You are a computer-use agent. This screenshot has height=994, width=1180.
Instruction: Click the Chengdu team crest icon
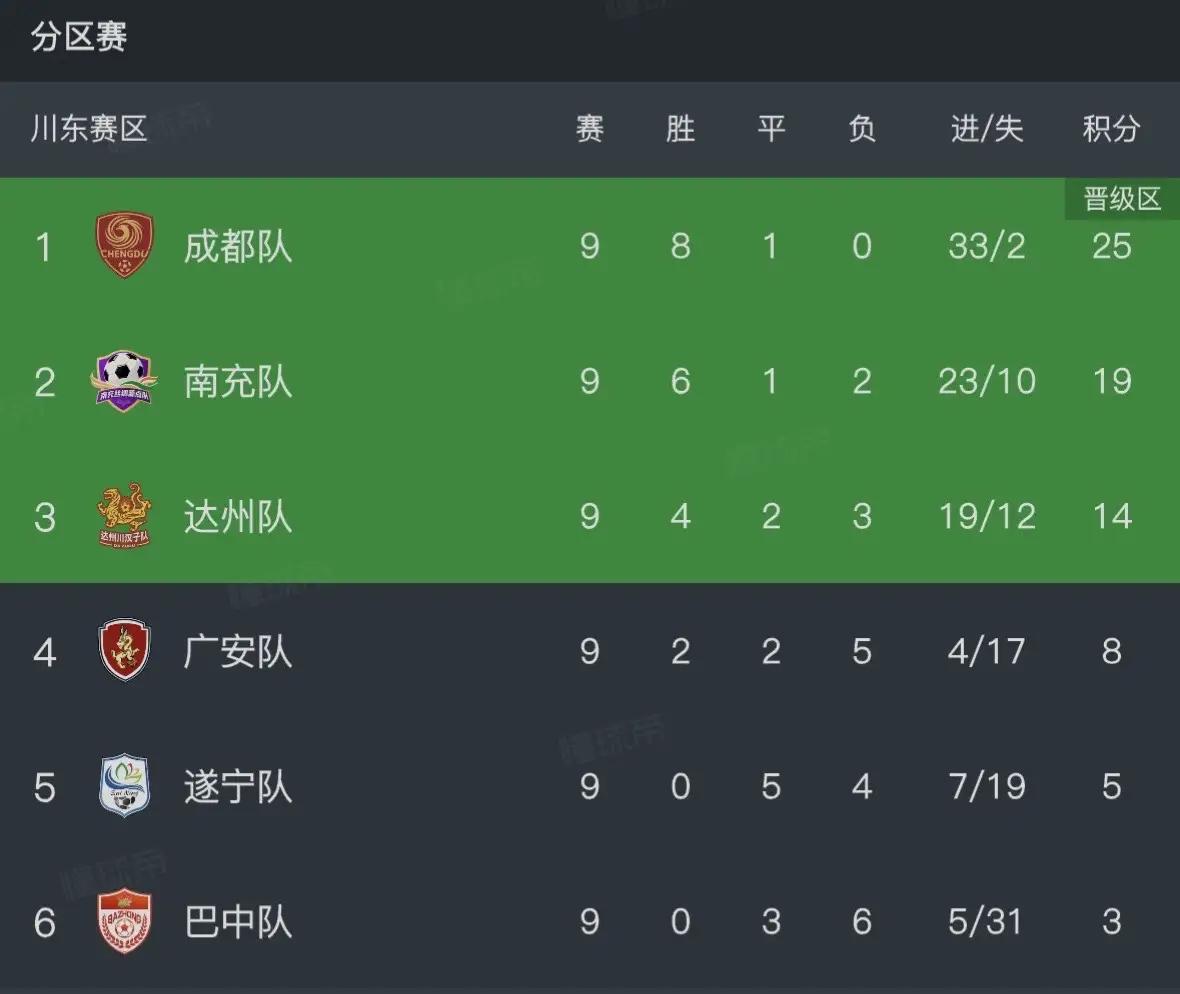[x=124, y=246]
